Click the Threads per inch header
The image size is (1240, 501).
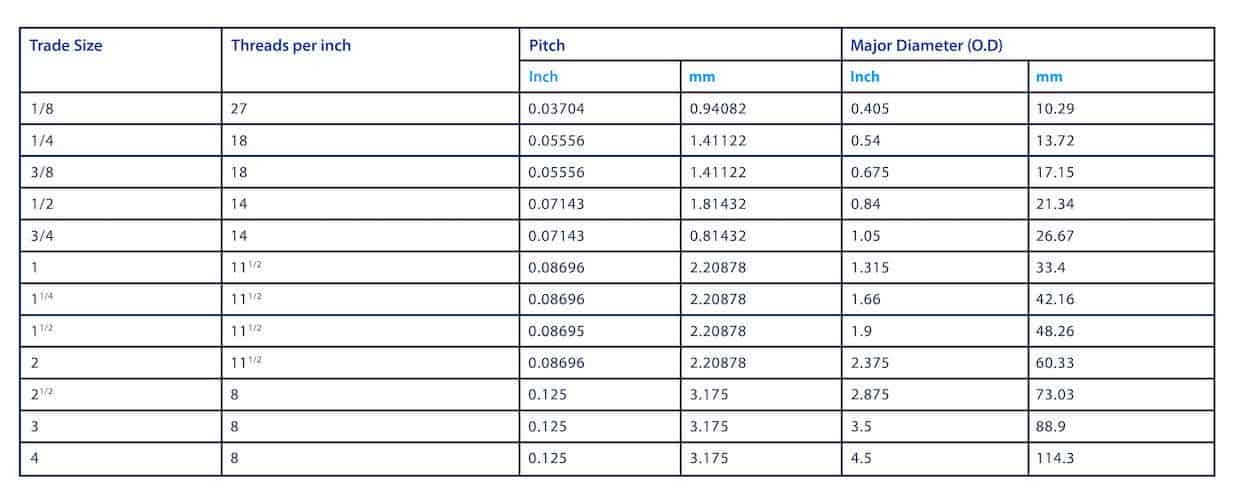point(291,45)
